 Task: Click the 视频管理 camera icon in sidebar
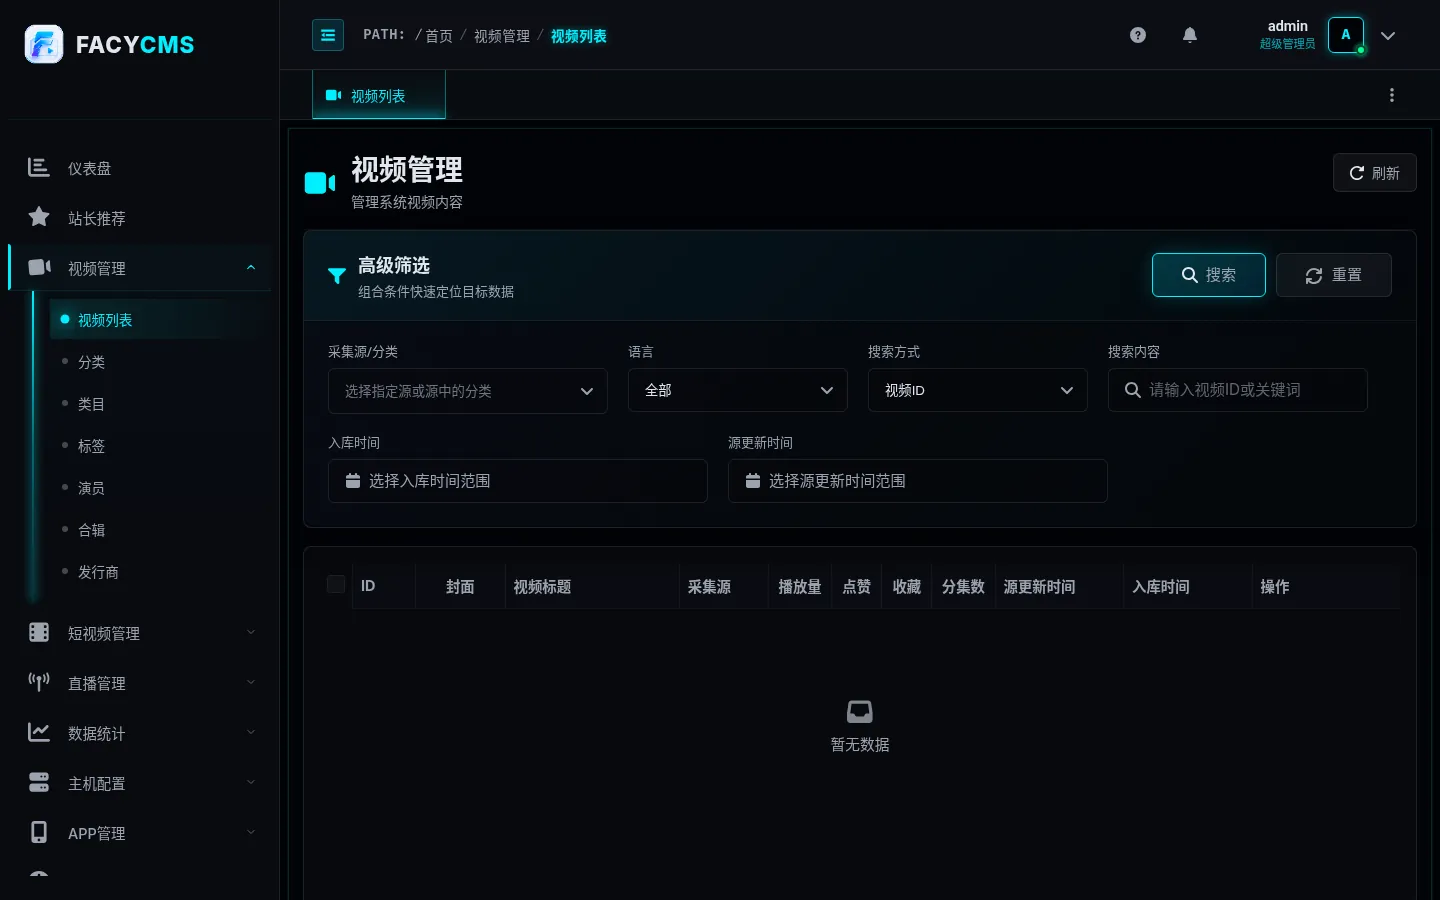coord(39,267)
